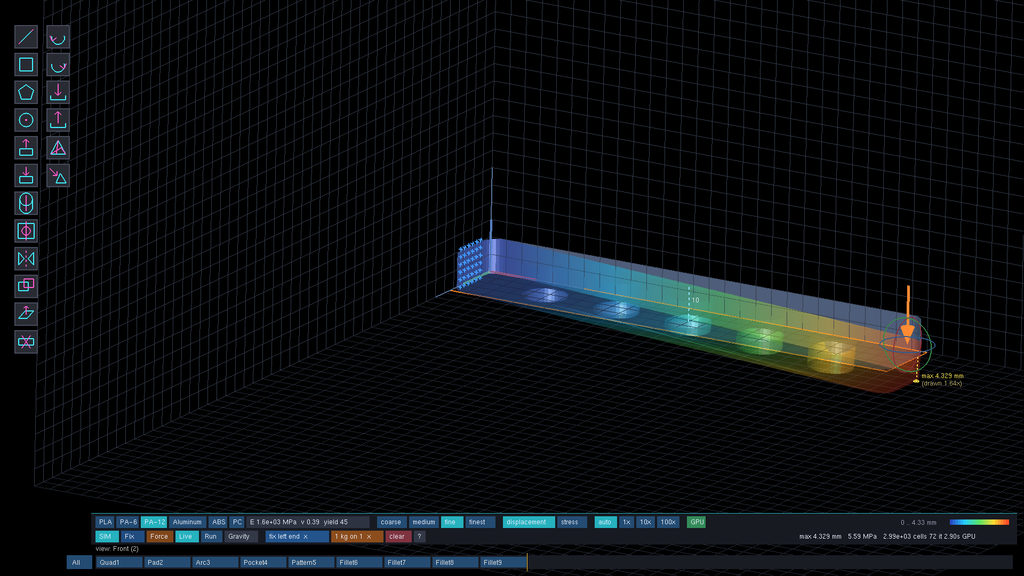Choose PA-12 material
Screen dimensions: 1024x576
coord(154,522)
